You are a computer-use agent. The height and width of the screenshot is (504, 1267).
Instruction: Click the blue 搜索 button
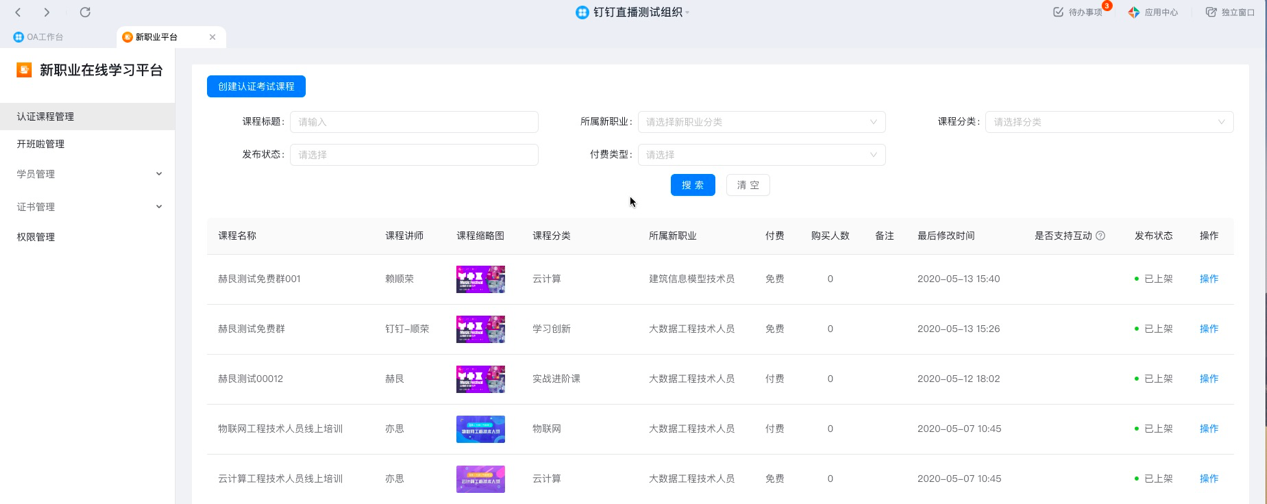coord(692,185)
